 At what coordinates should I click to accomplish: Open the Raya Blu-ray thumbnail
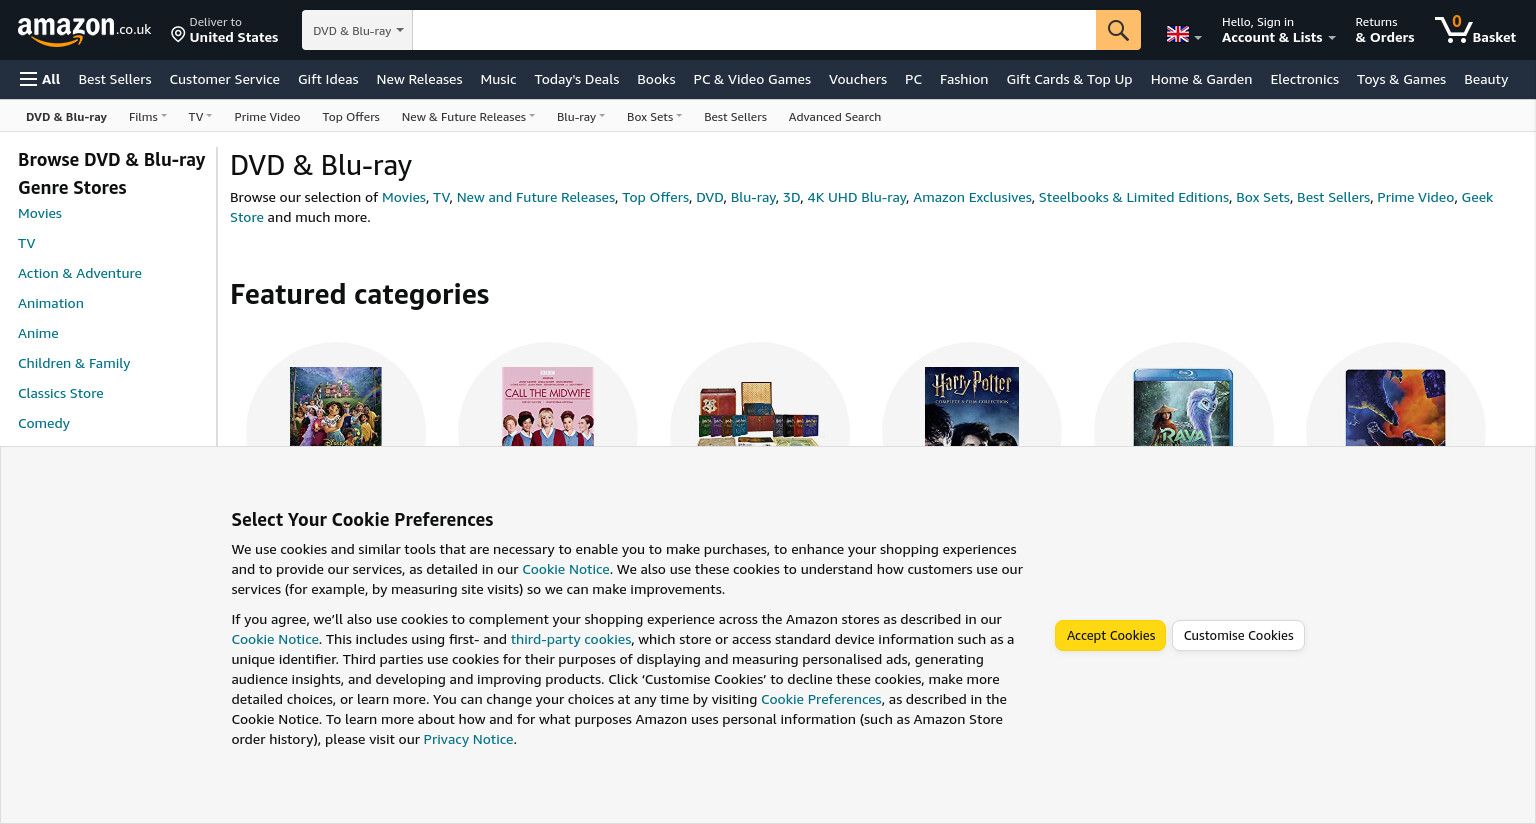point(1184,407)
